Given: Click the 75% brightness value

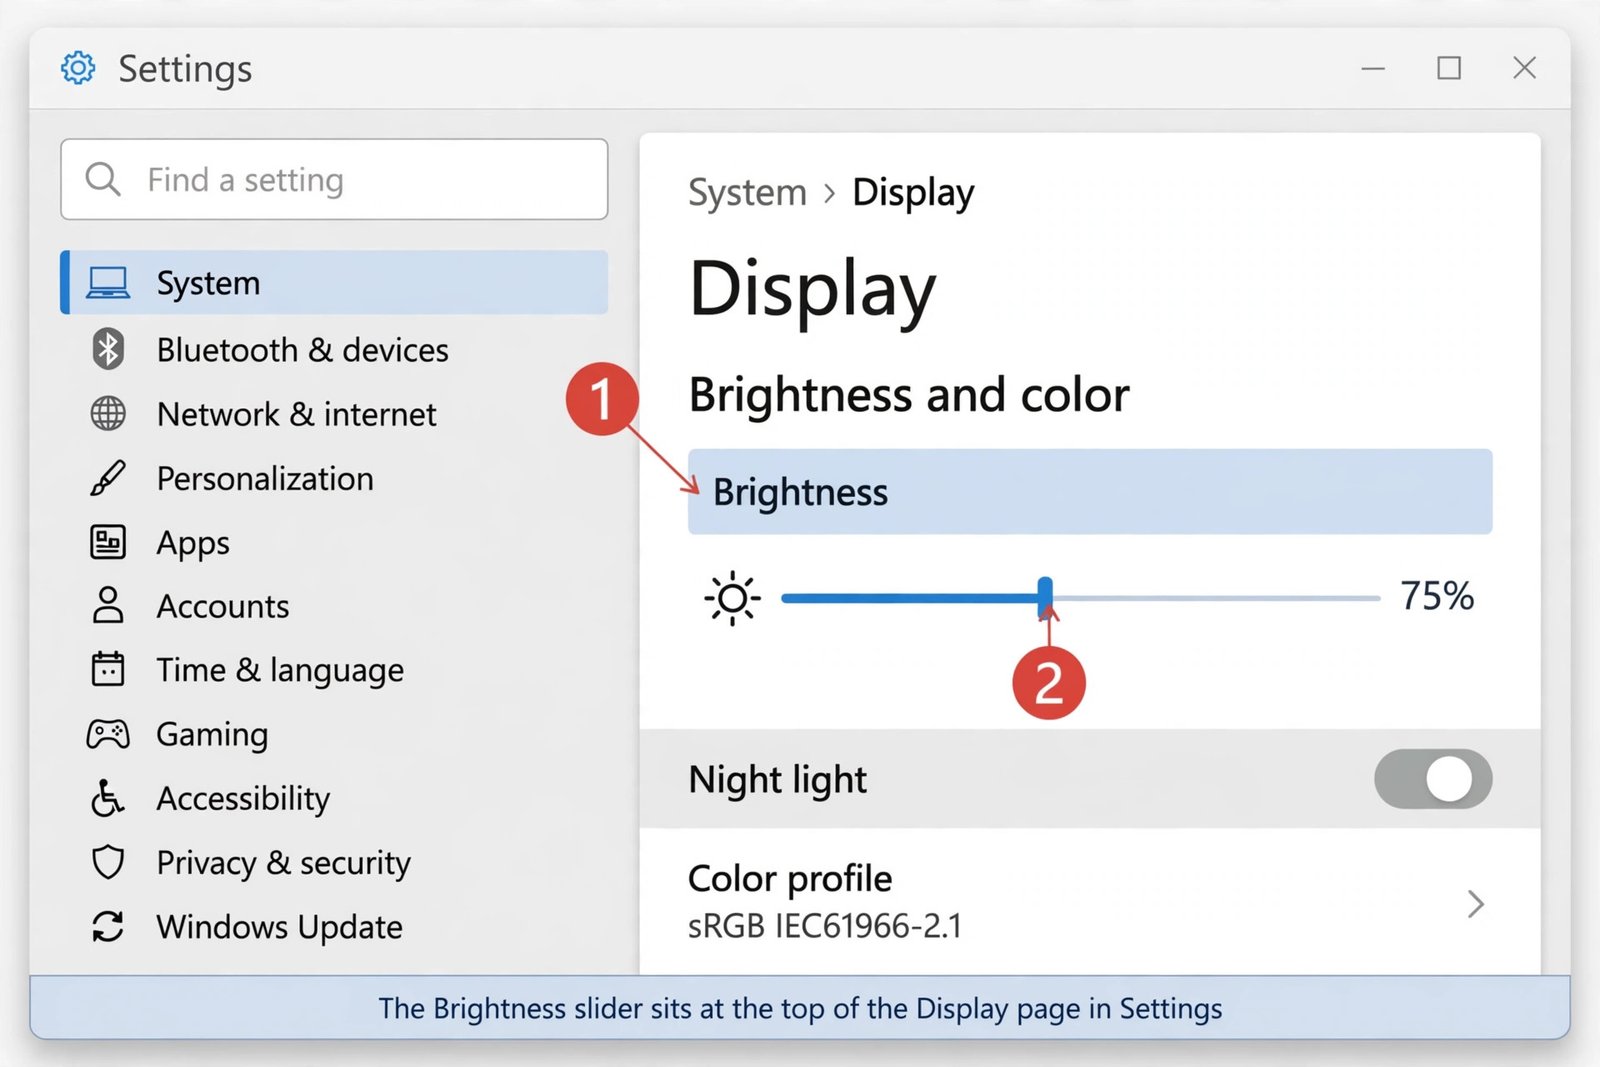Looking at the screenshot, I should tap(1437, 596).
